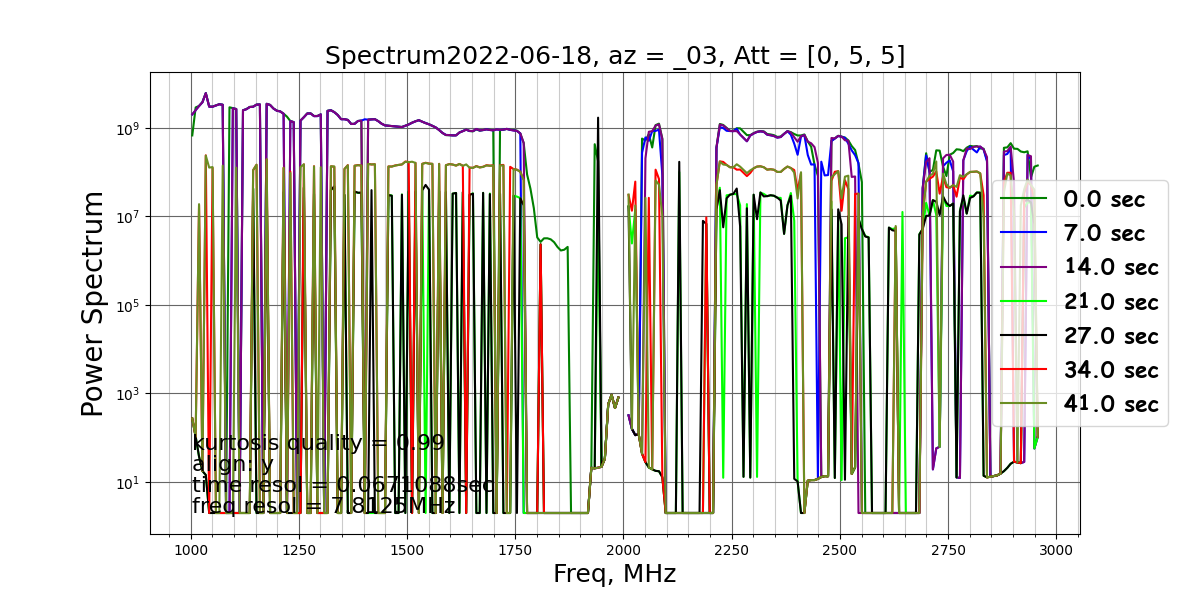
Task: Select the 41.0 sec legend label
Action: [x=1111, y=403]
